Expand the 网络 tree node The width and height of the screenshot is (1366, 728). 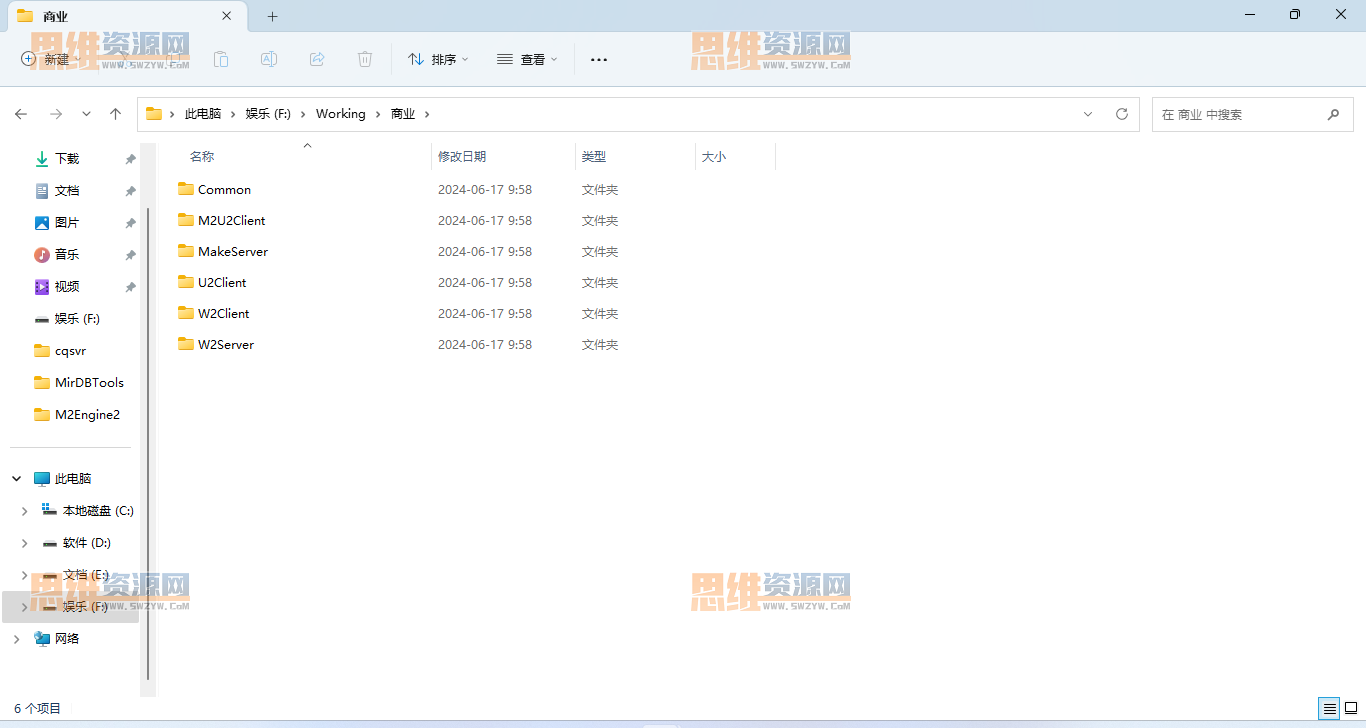[x=17, y=639]
